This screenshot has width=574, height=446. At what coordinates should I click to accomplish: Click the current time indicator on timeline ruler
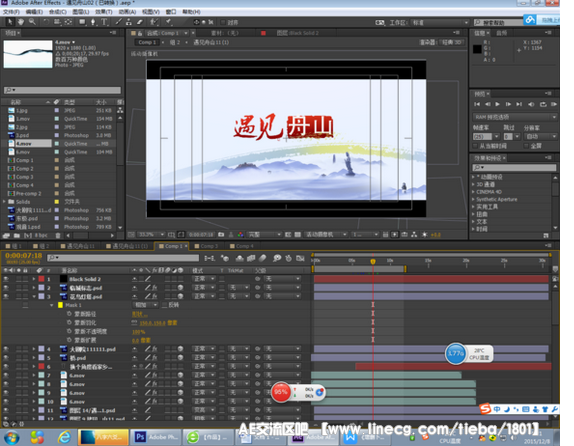[x=373, y=261]
